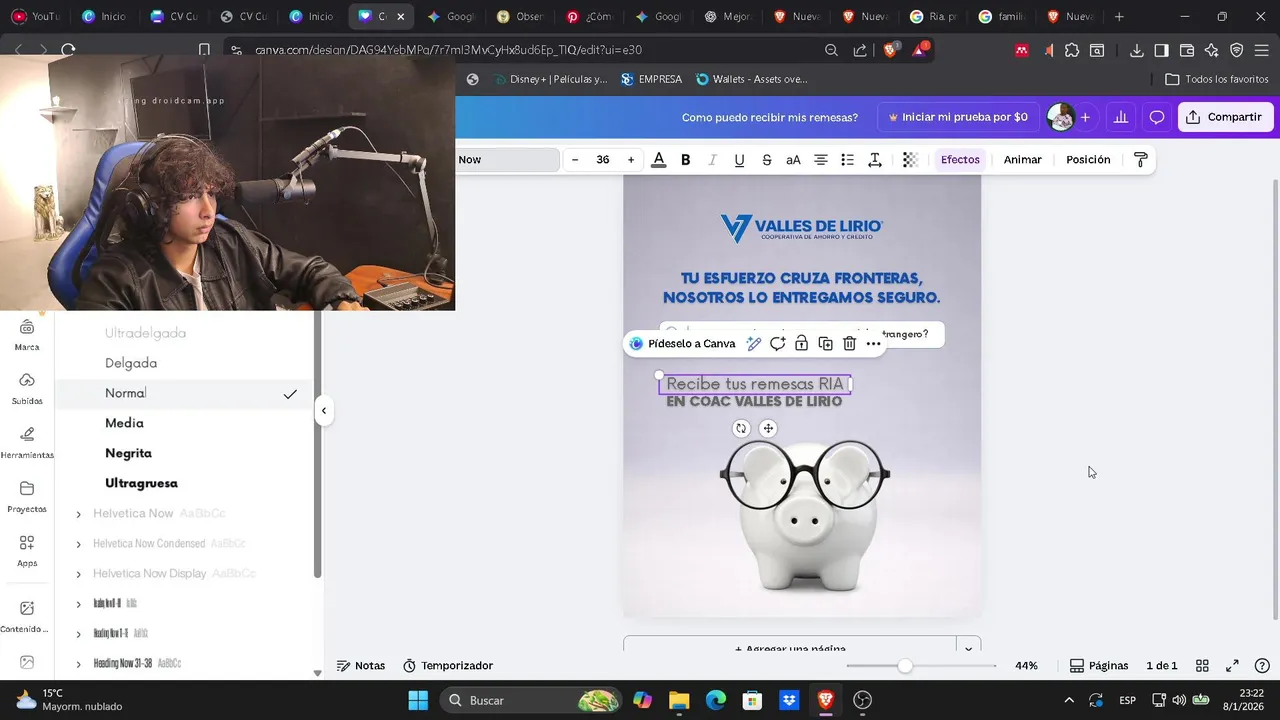Viewport: 1280px width, 720px height.
Task: Expand Helvetica Now Display font family
Action: 79,574
